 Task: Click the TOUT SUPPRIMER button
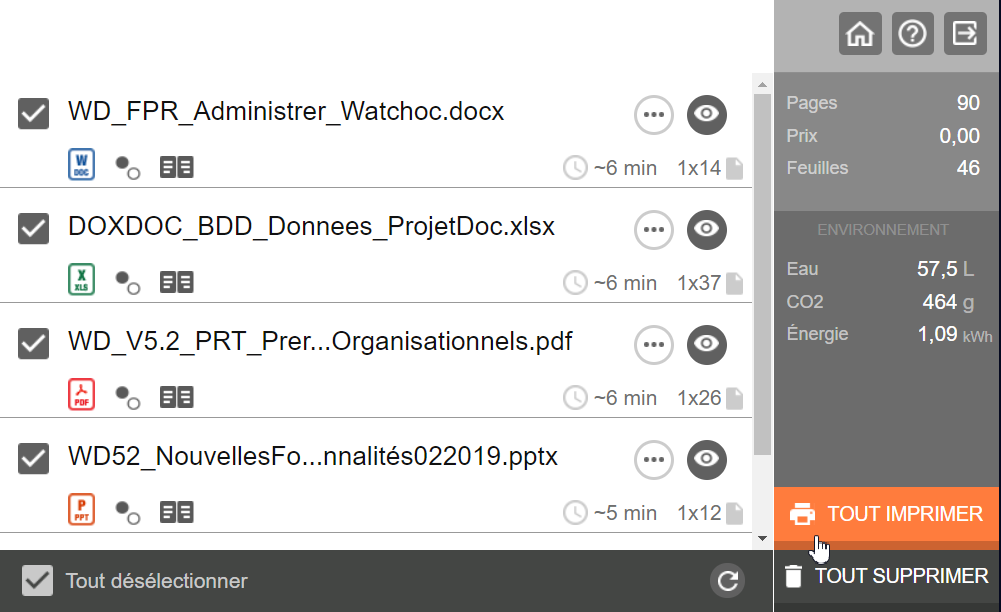(886, 576)
